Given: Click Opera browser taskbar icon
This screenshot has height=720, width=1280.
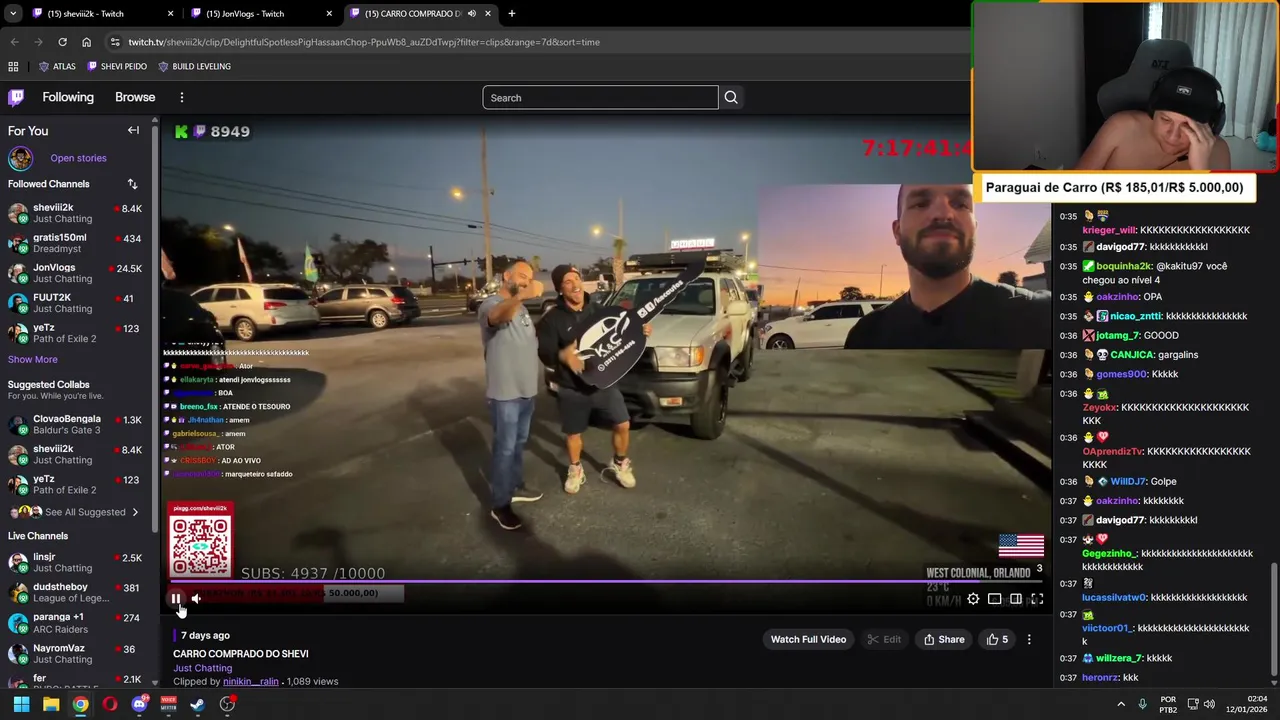Looking at the screenshot, I should [x=110, y=704].
